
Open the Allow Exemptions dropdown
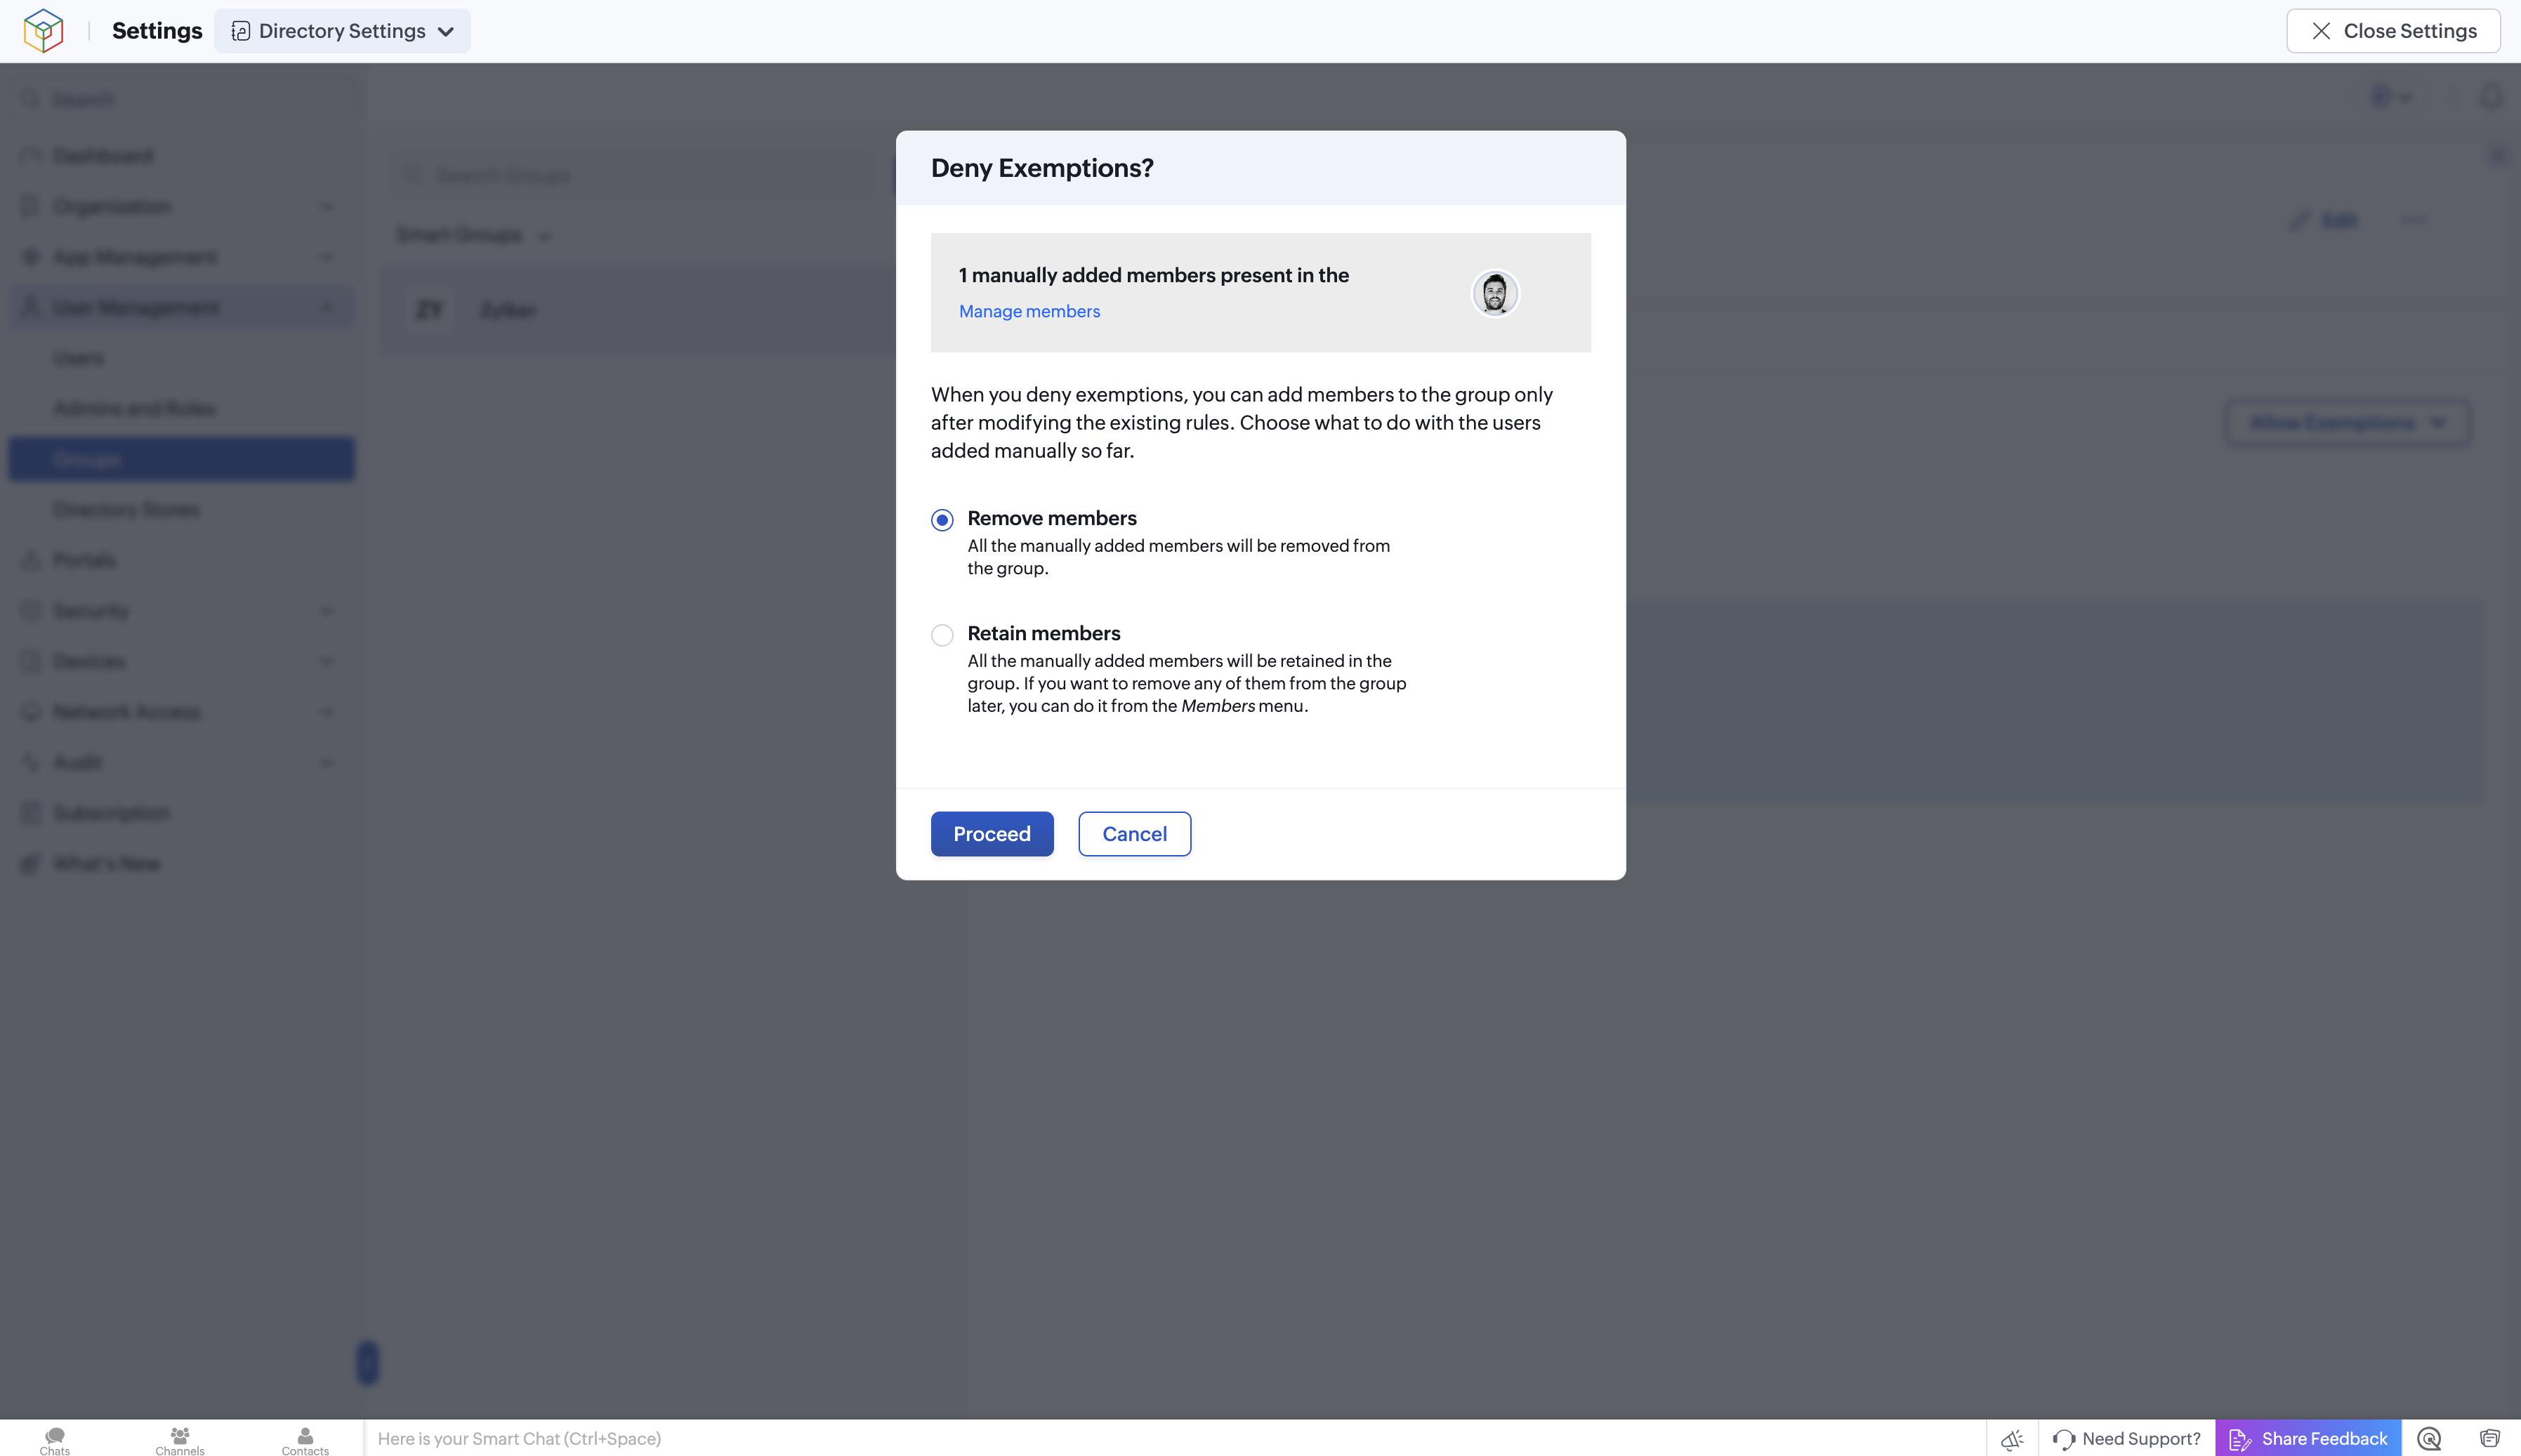[x=2347, y=423]
